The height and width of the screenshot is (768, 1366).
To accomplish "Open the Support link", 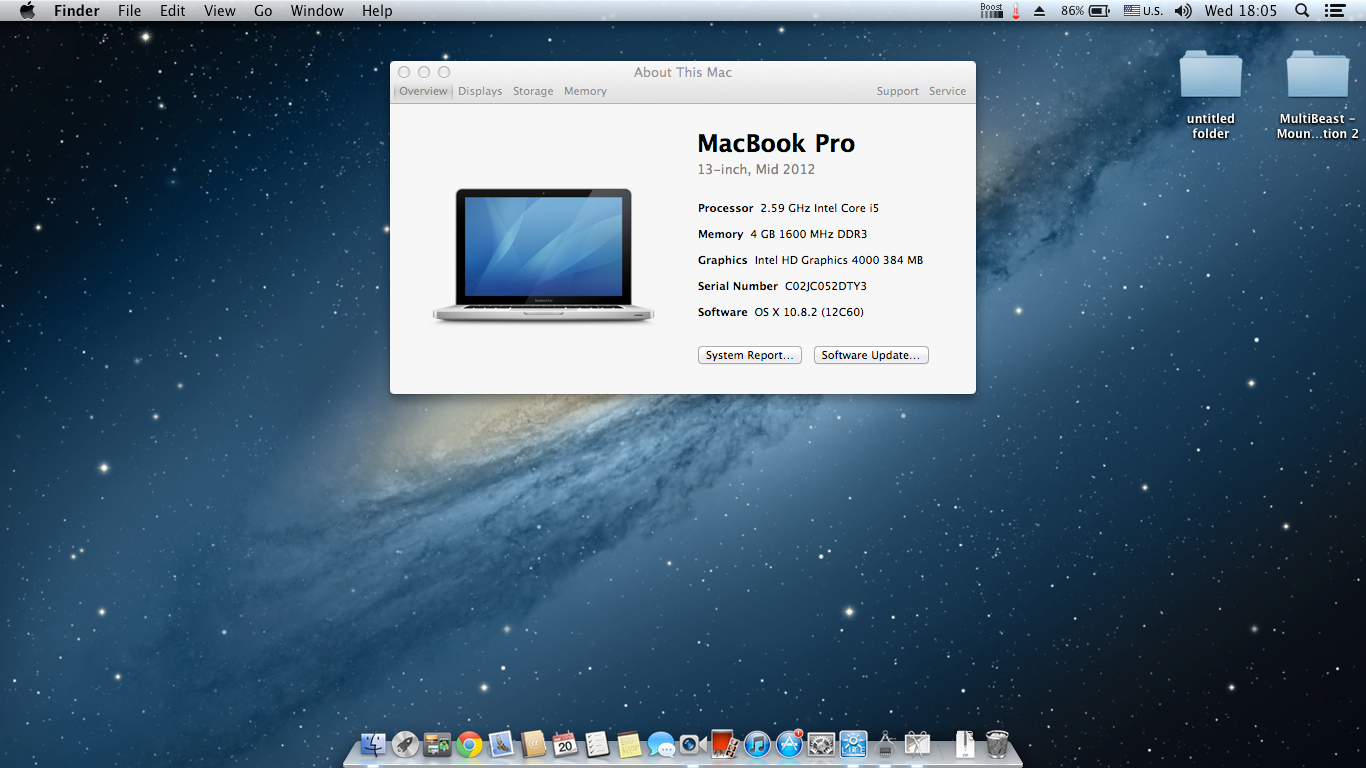I will pyautogui.click(x=898, y=91).
